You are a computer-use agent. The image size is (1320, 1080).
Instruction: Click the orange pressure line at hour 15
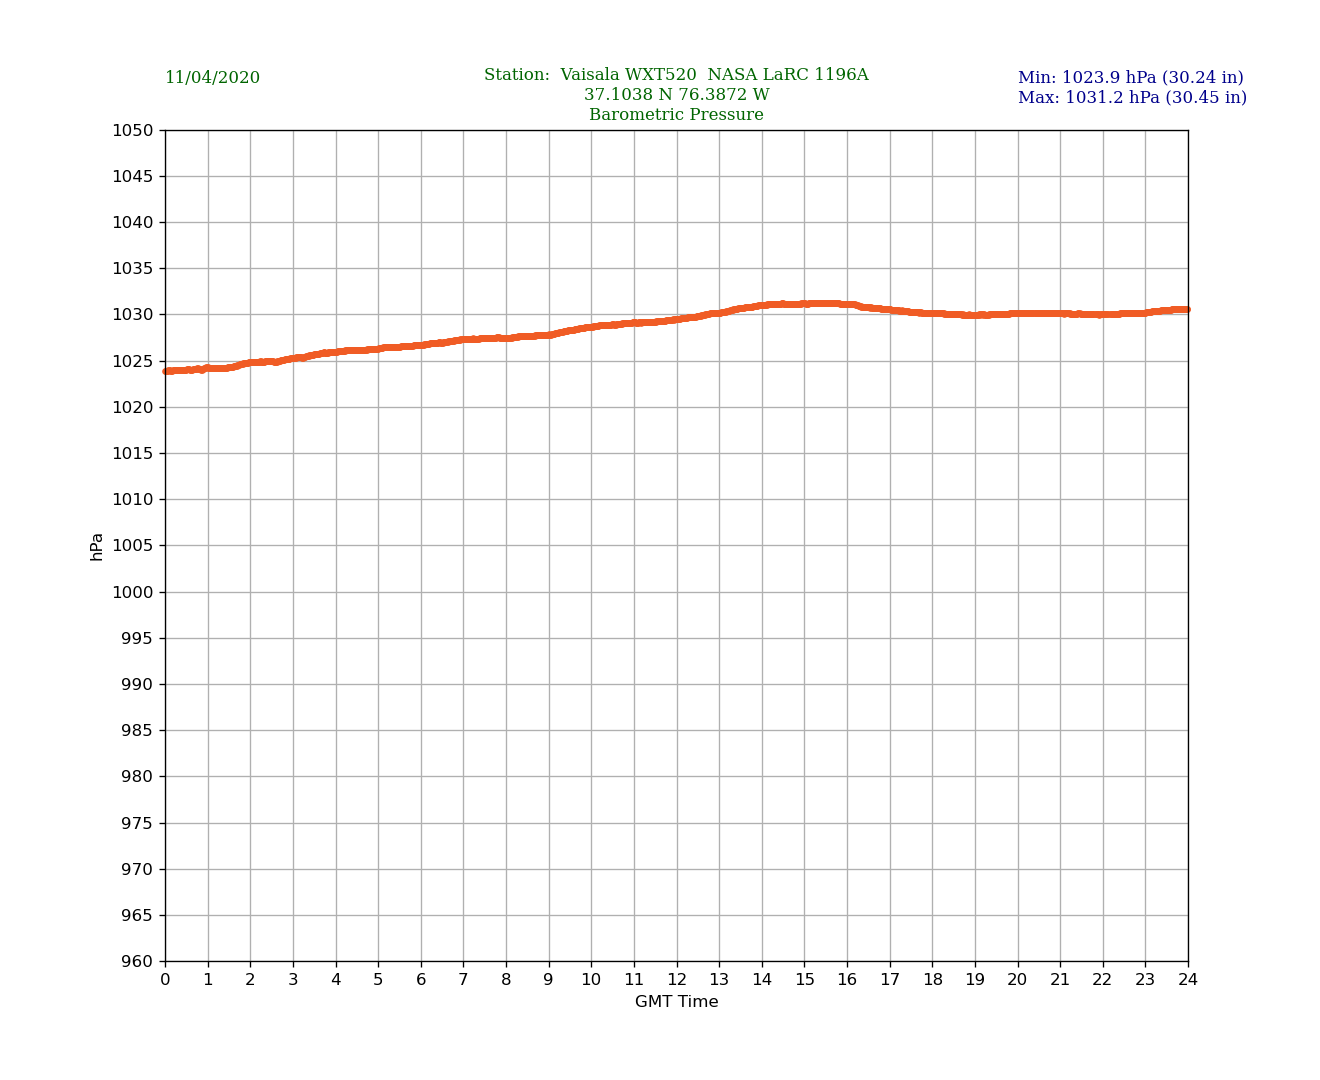coord(805,304)
